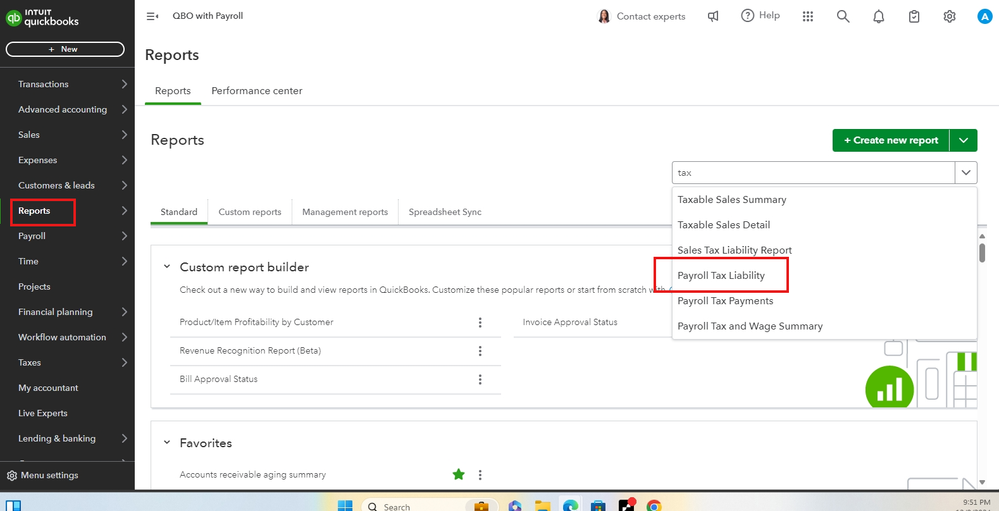The width and height of the screenshot is (999, 511).
Task: Choose Taxable Sales Summary from results
Action: click(731, 199)
